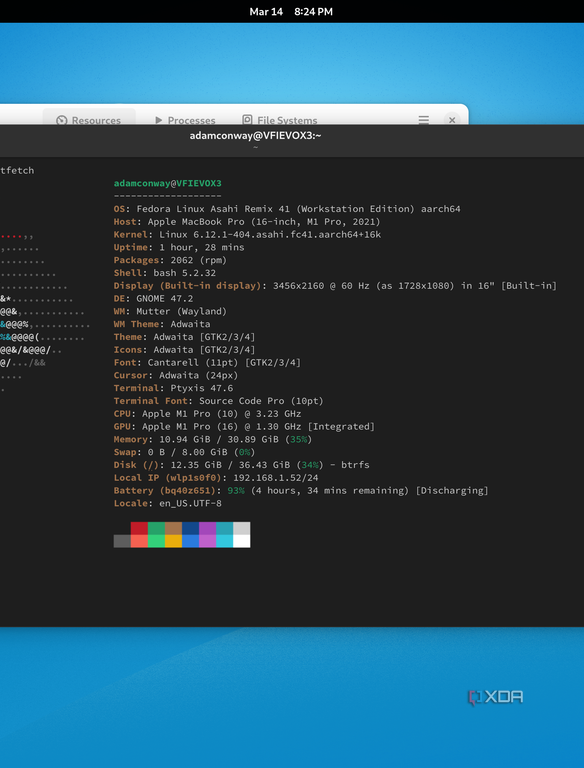Click the WM Theme line Adwaita
This screenshot has width=584, height=768.
162,323
